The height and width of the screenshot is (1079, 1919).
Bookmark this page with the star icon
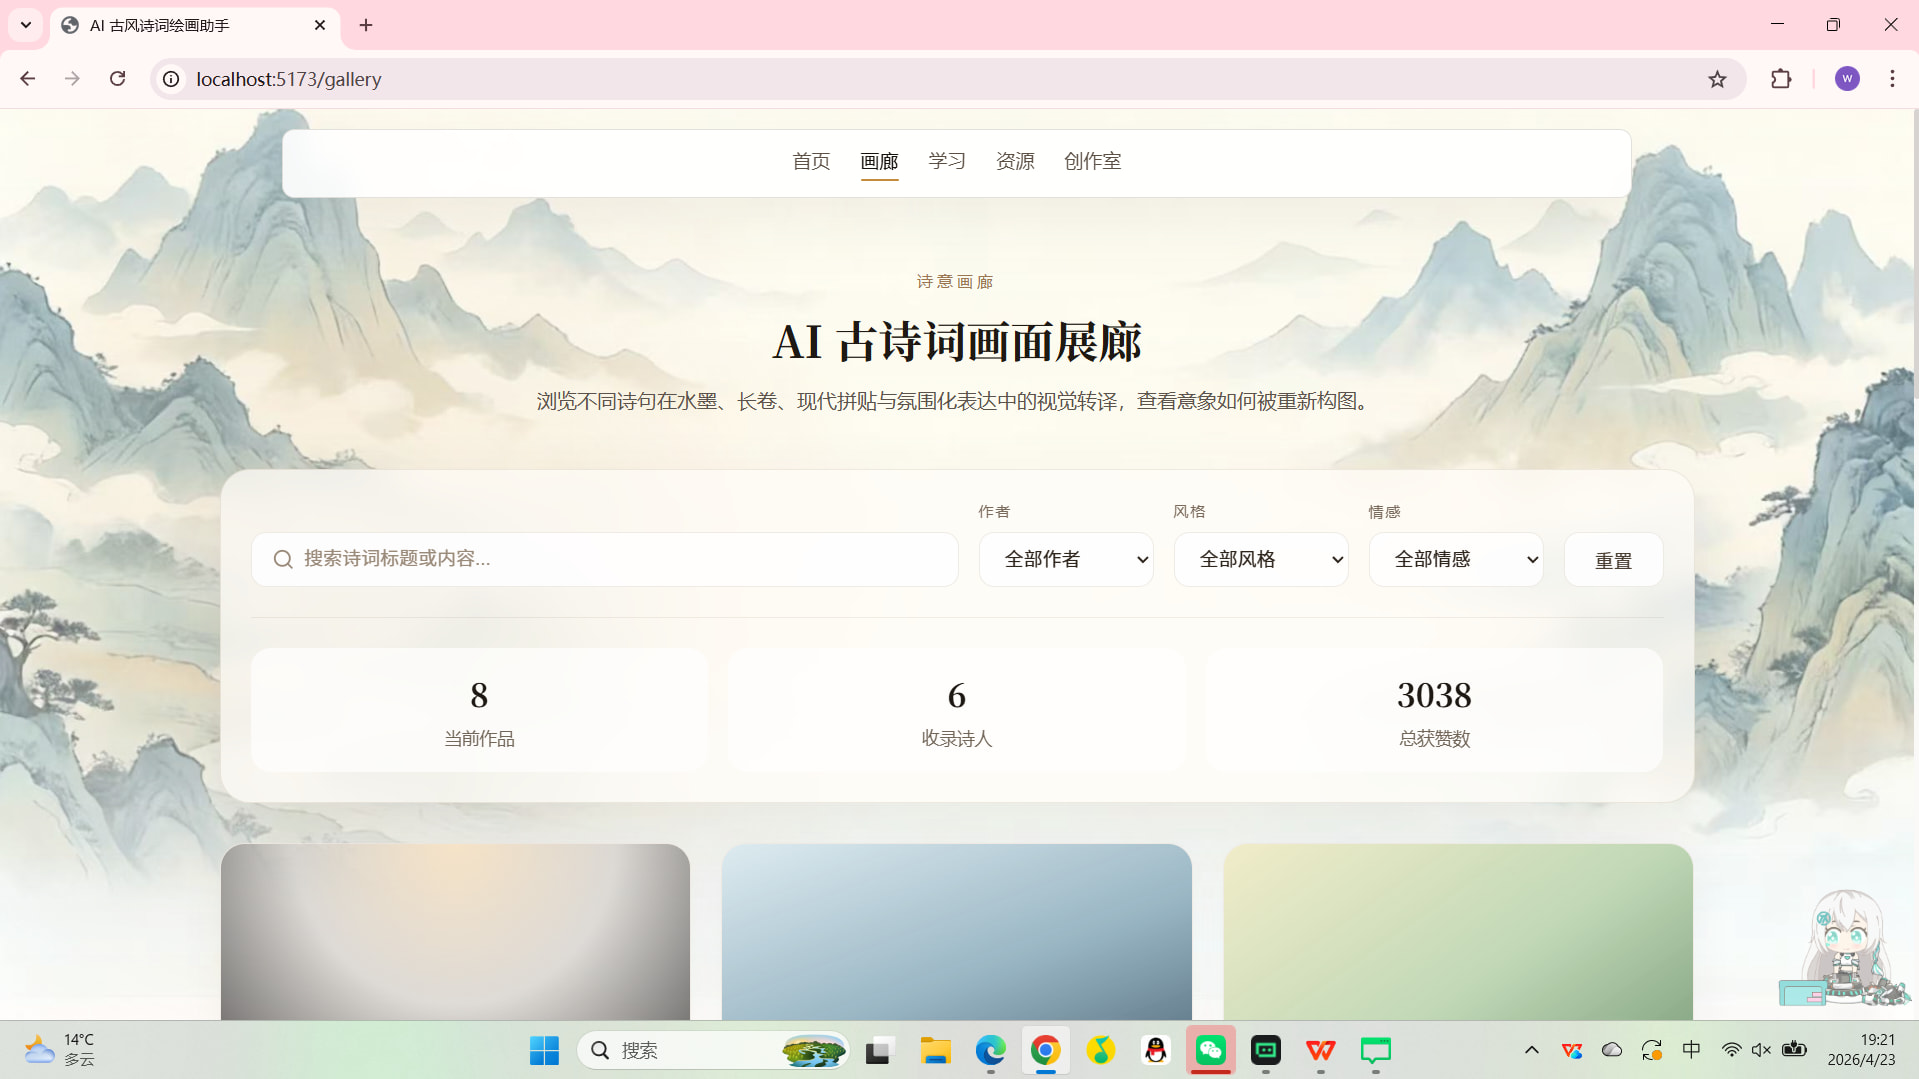click(1717, 79)
